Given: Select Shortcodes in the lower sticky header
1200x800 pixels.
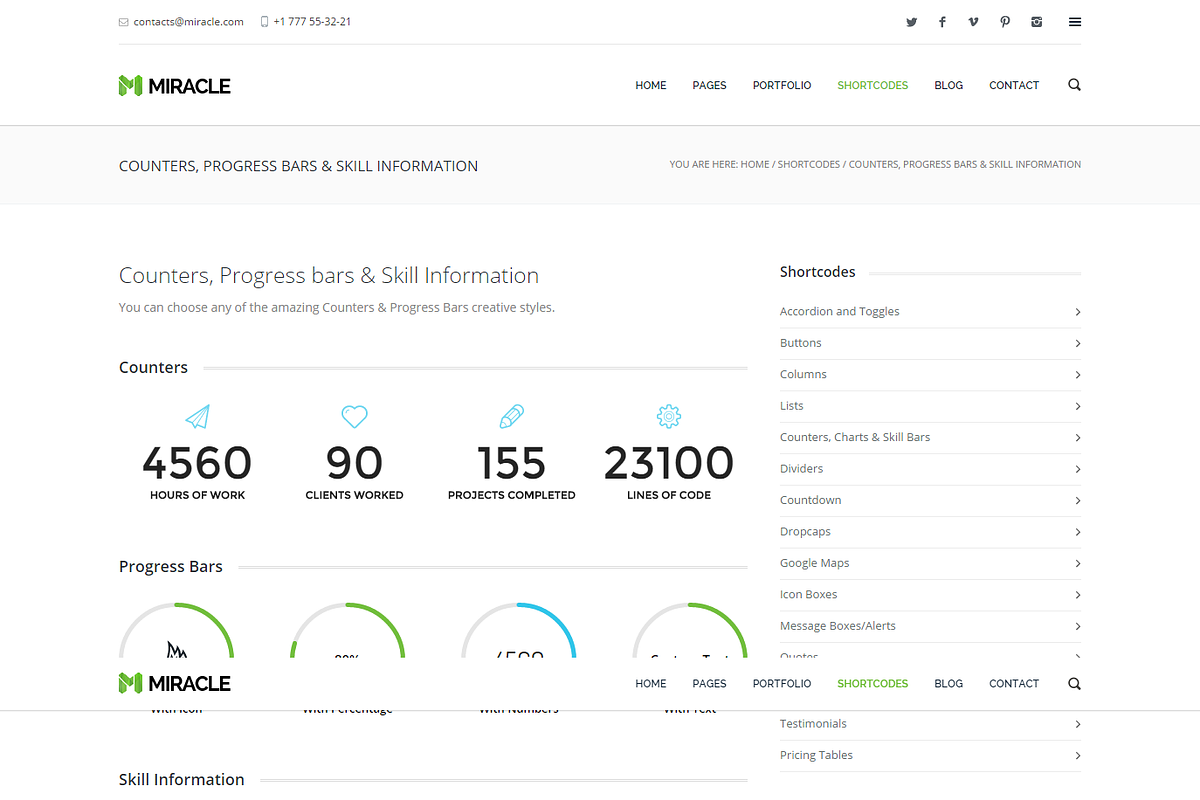Looking at the screenshot, I should 873,684.
